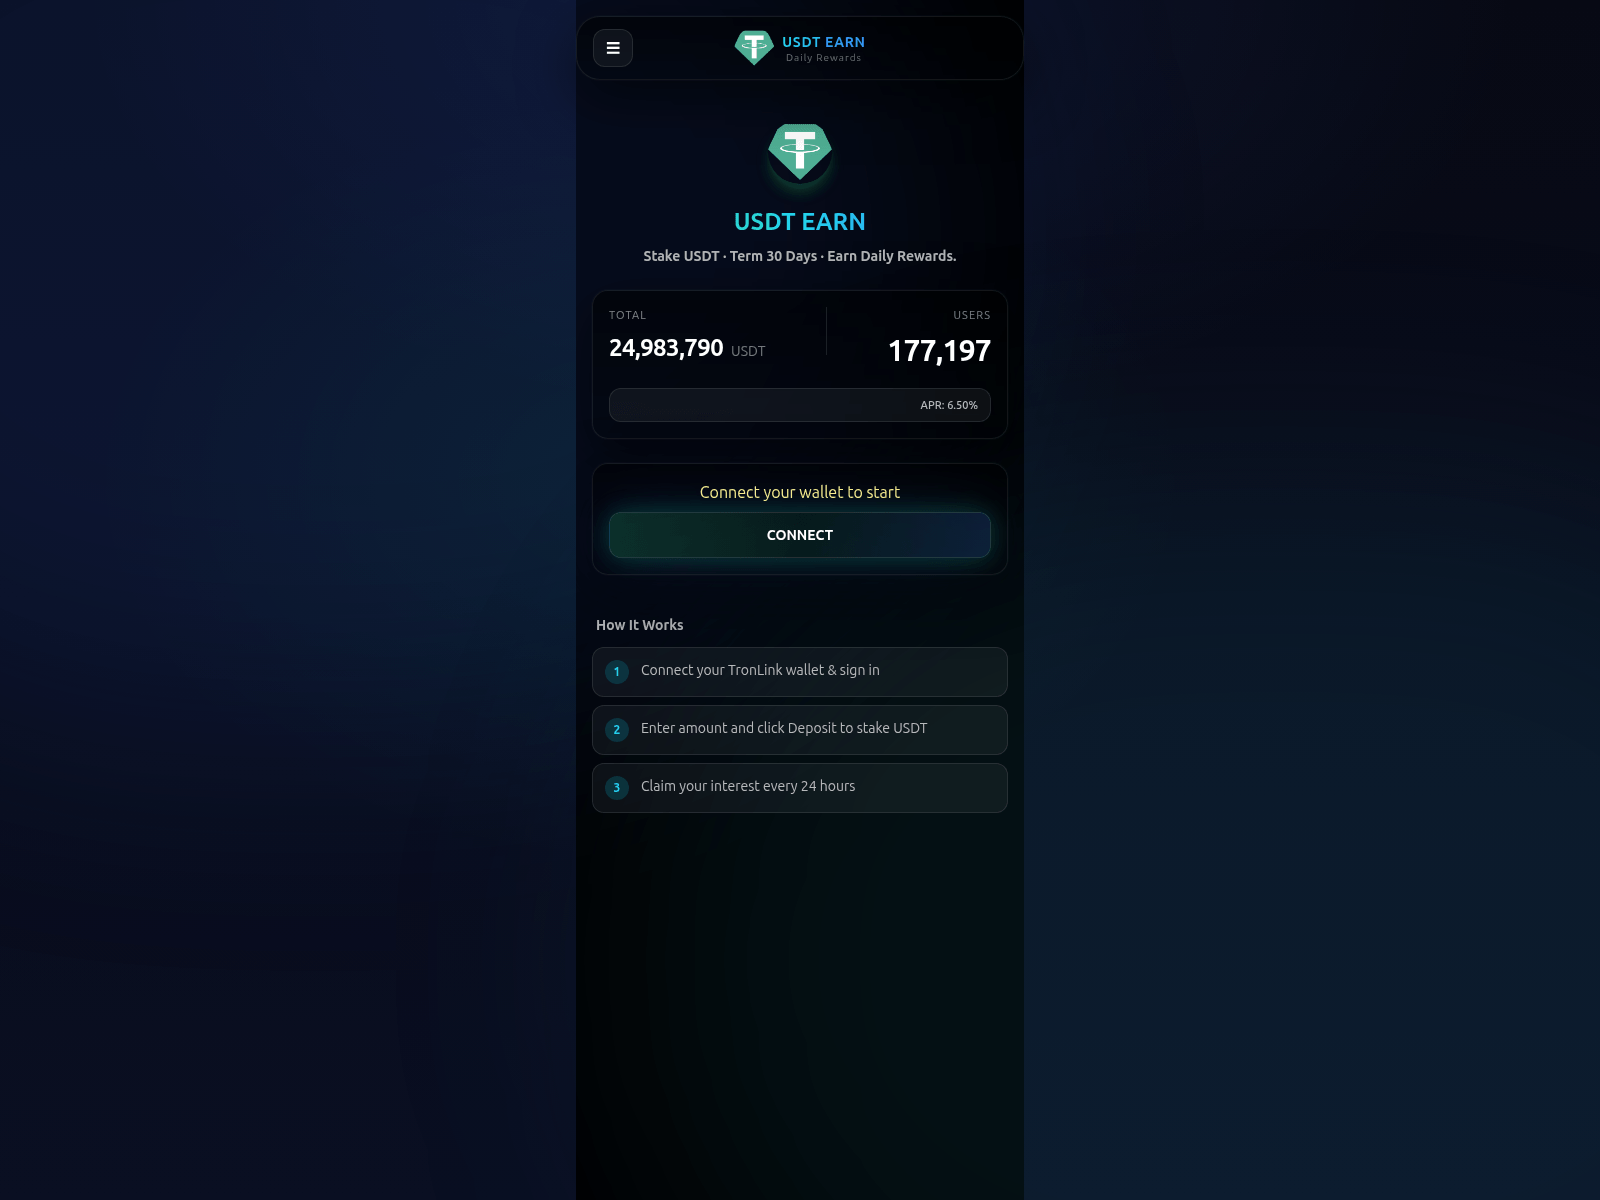Select the users count 177,197
This screenshot has height=1200, width=1600.
(x=939, y=351)
